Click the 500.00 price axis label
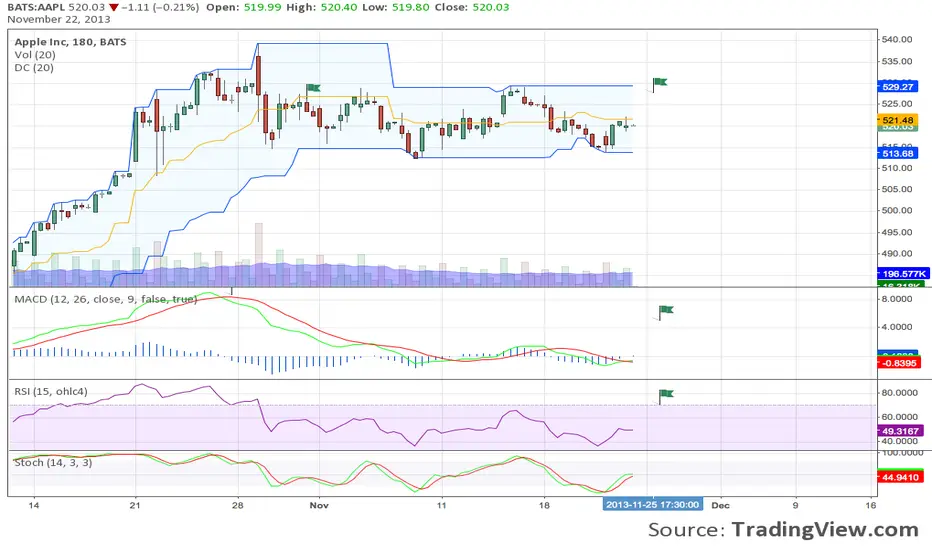The width and height of the screenshot is (932, 550). (x=898, y=210)
